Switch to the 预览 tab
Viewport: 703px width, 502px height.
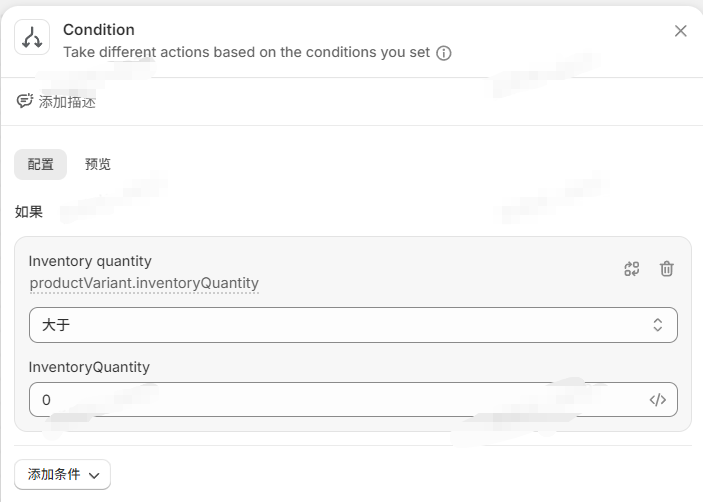[x=98, y=164]
